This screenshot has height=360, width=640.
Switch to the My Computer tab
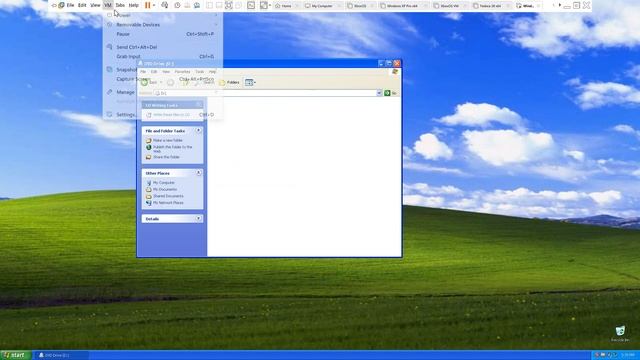tap(322, 6)
